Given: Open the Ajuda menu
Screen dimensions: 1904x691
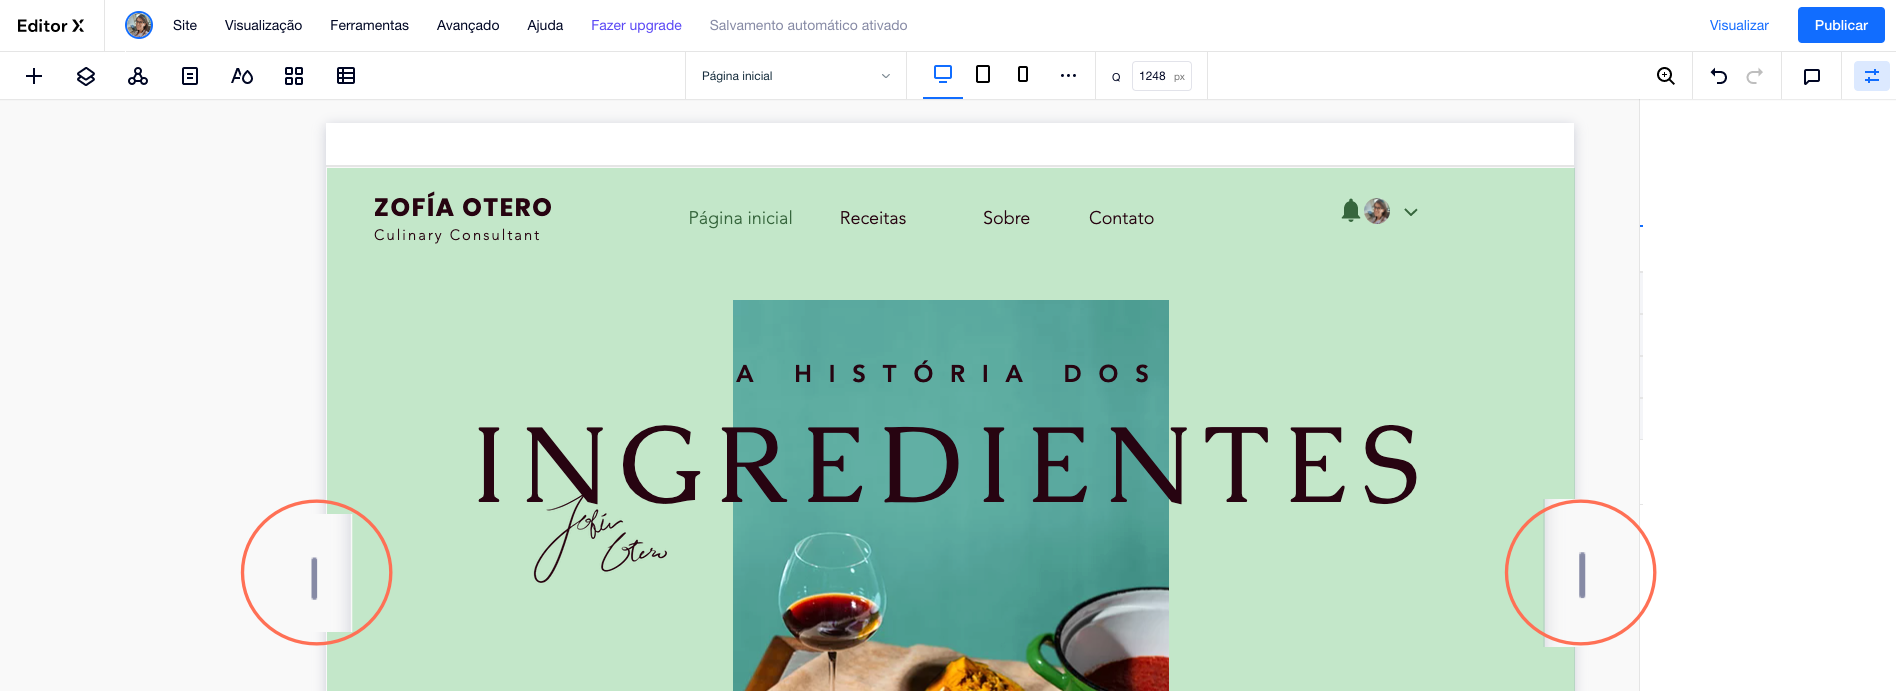Looking at the screenshot, I should [545, 25].
